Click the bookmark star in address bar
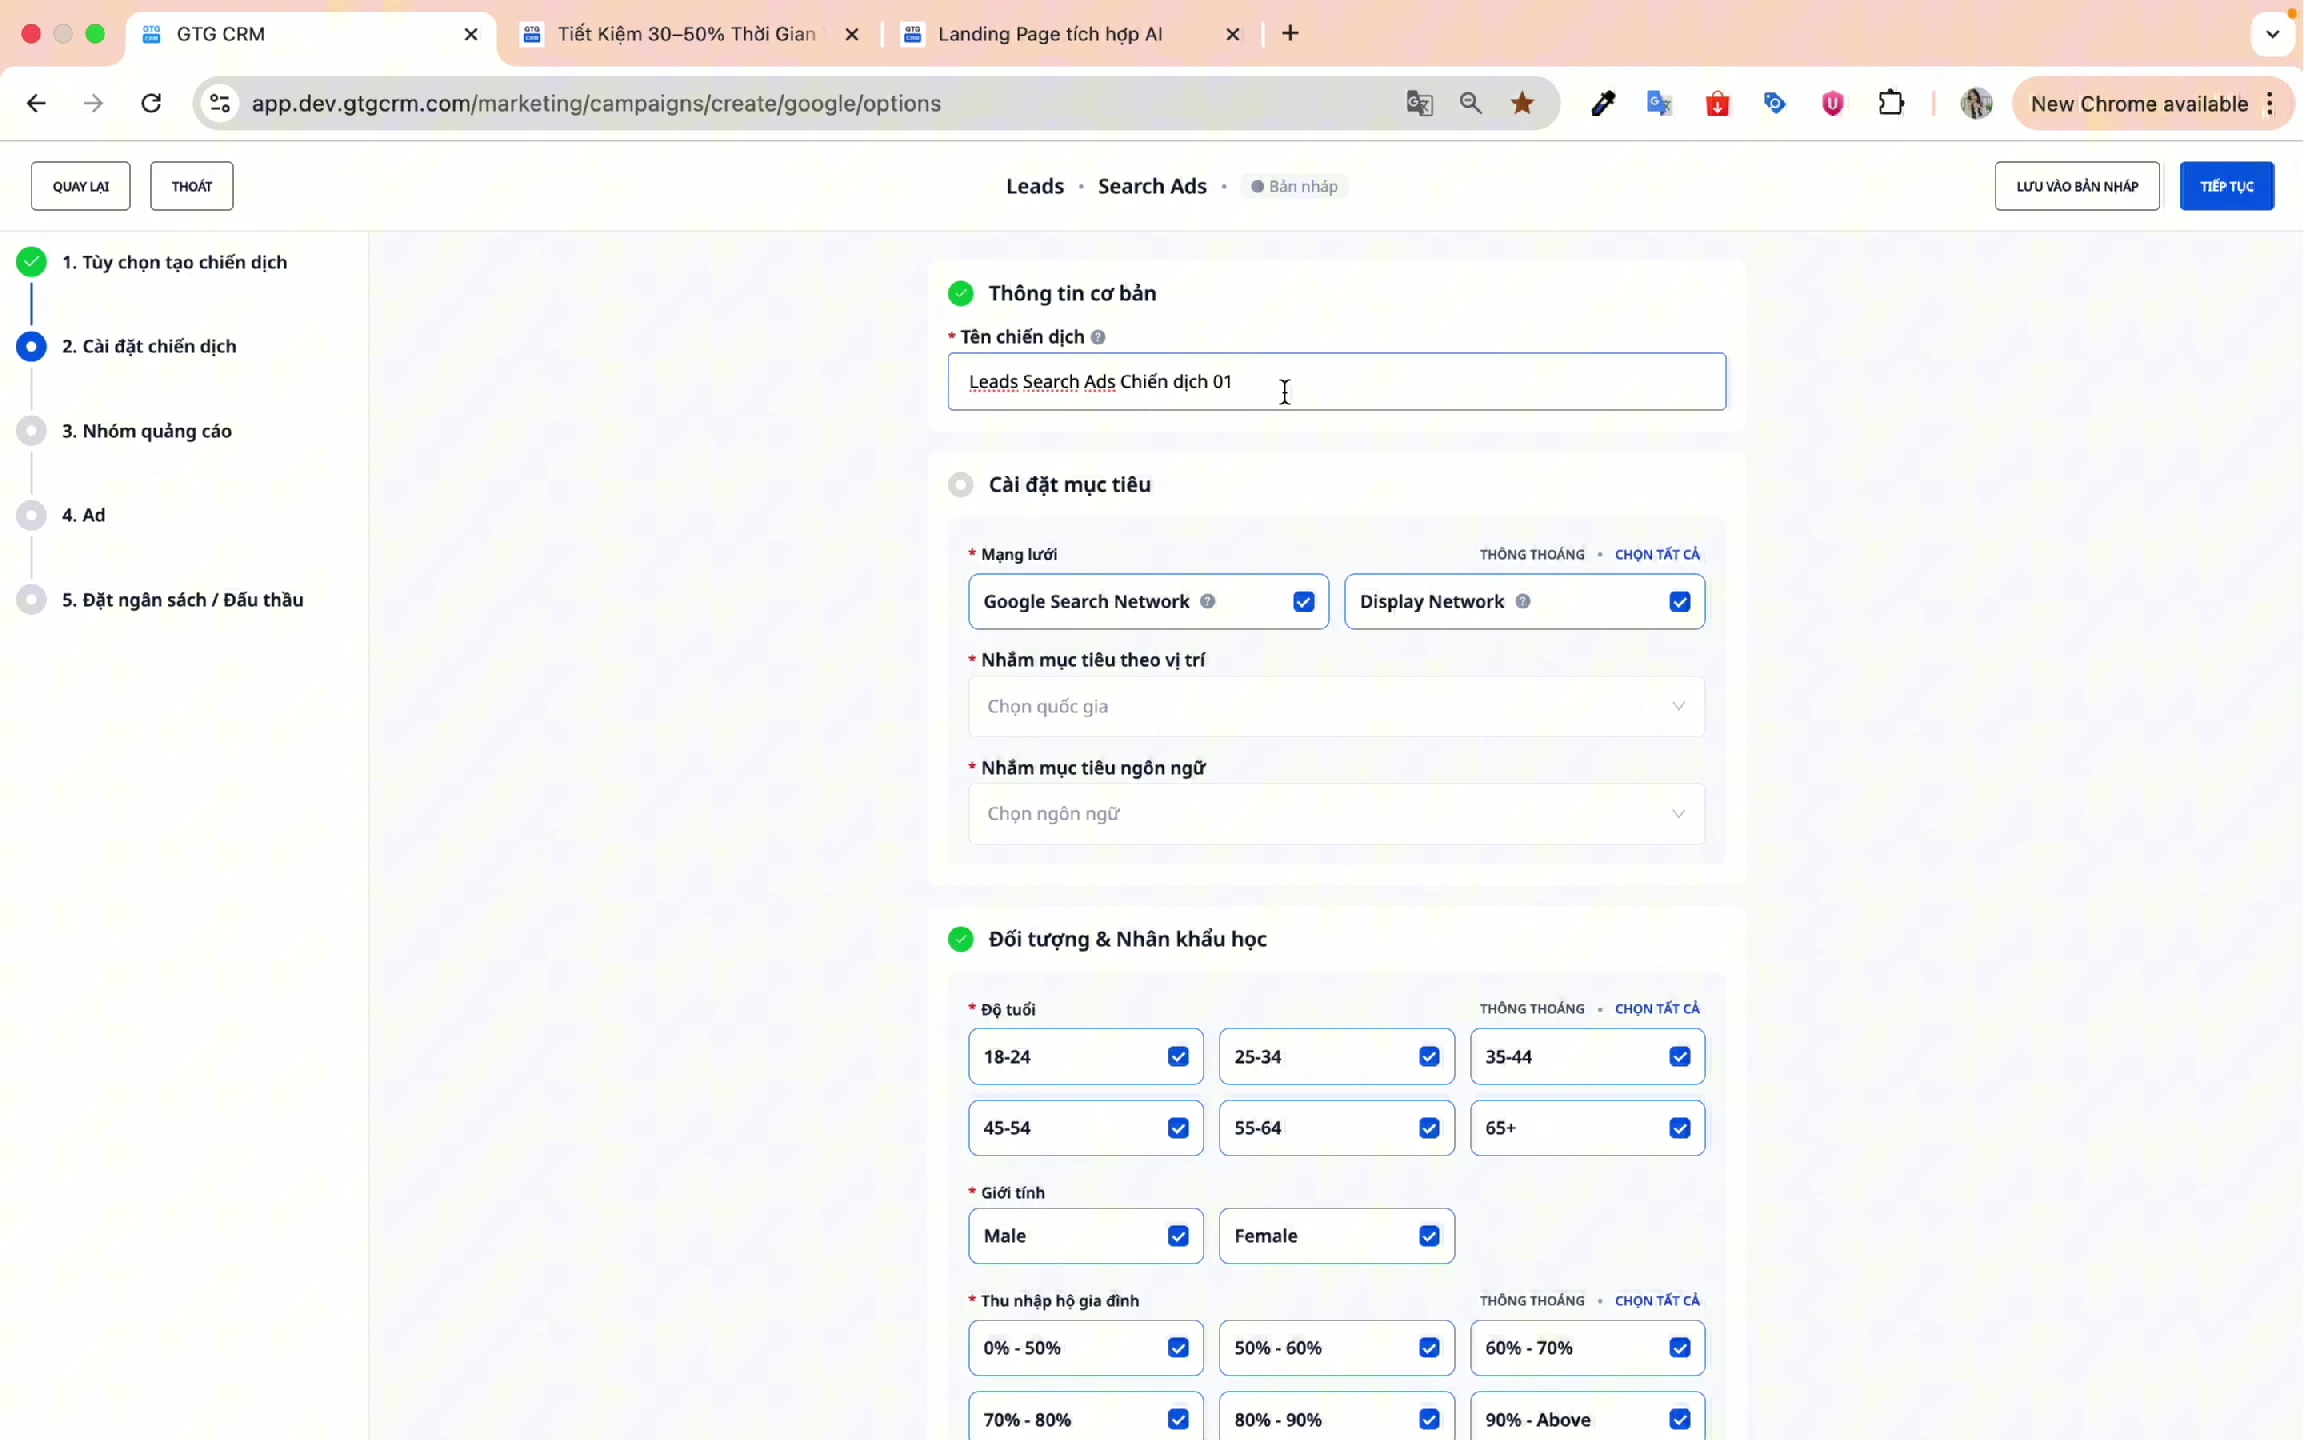The height and width of the screenshot is (1440, 2304). (x=1522, y=103)
